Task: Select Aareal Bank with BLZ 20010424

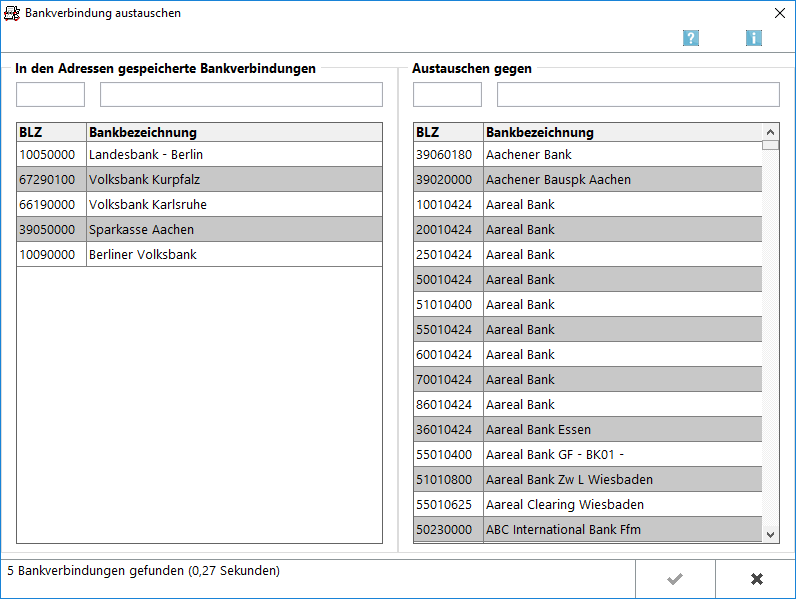Action: pos(588,229)
